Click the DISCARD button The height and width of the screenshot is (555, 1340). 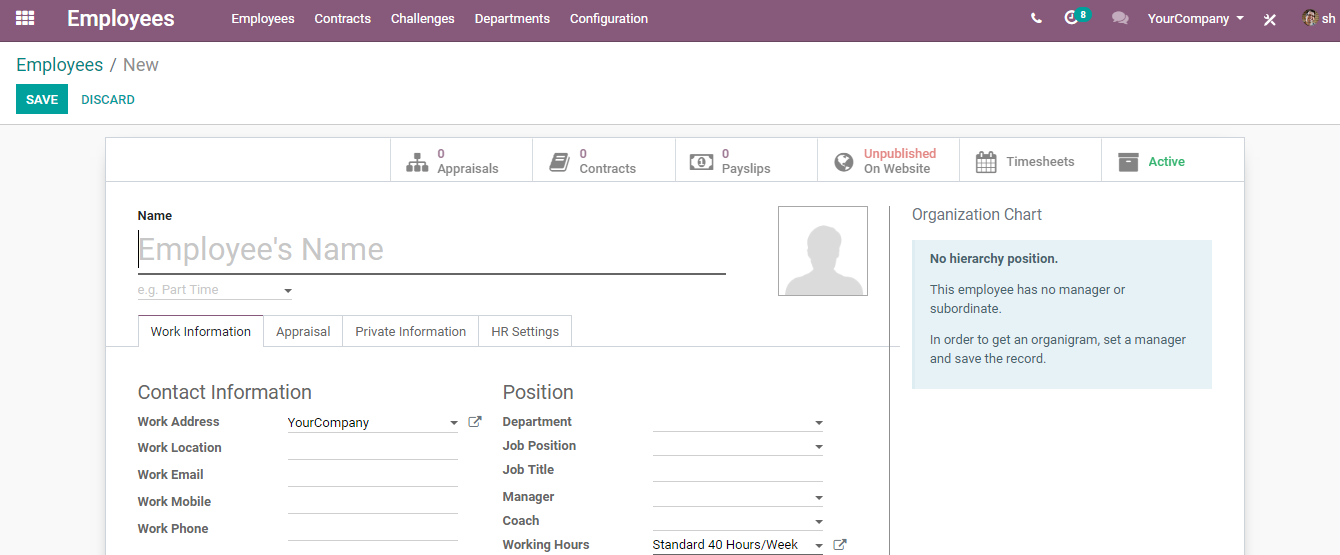[x=108, y=99]
